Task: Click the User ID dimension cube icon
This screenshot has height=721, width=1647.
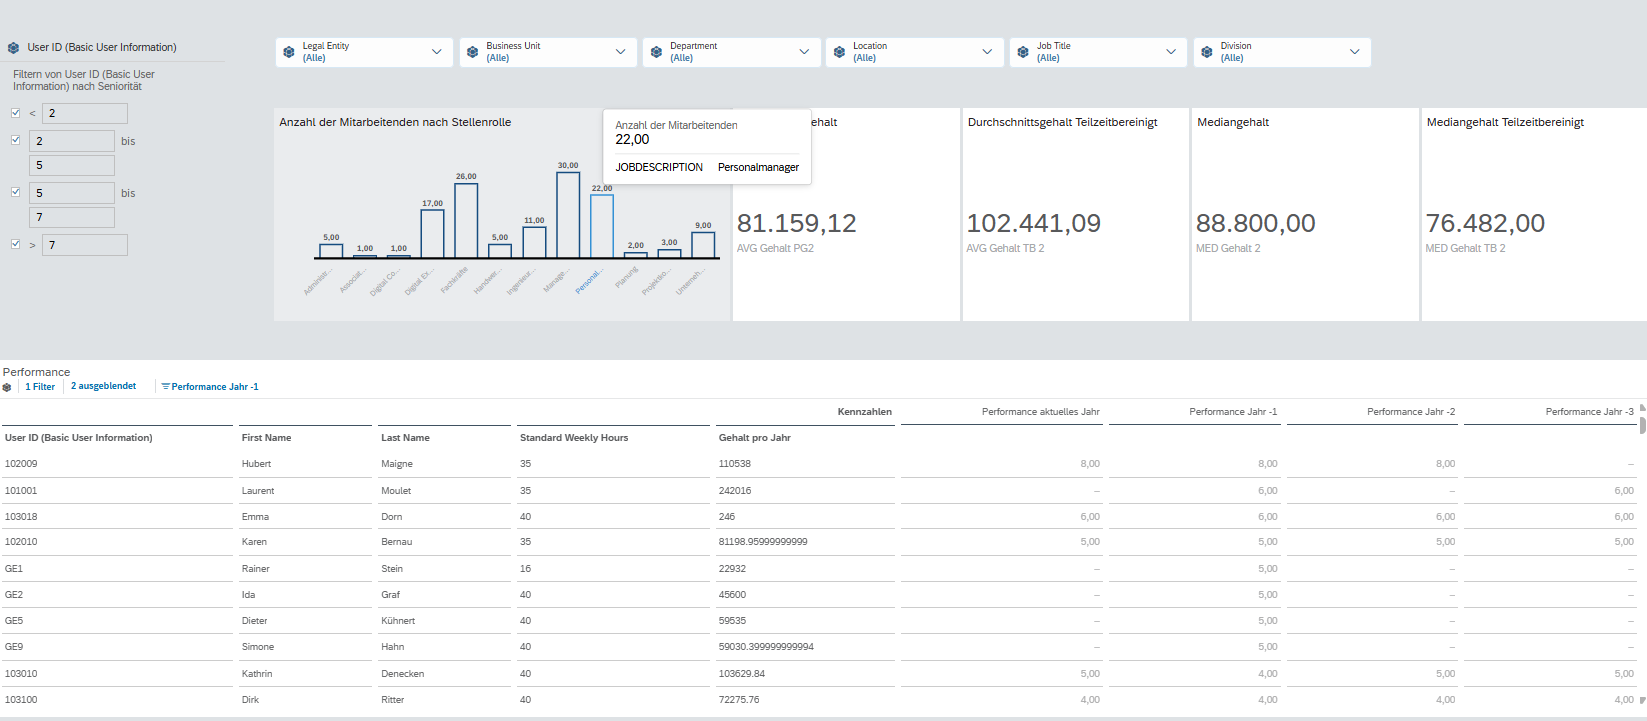Action: (x=13, y=48)
